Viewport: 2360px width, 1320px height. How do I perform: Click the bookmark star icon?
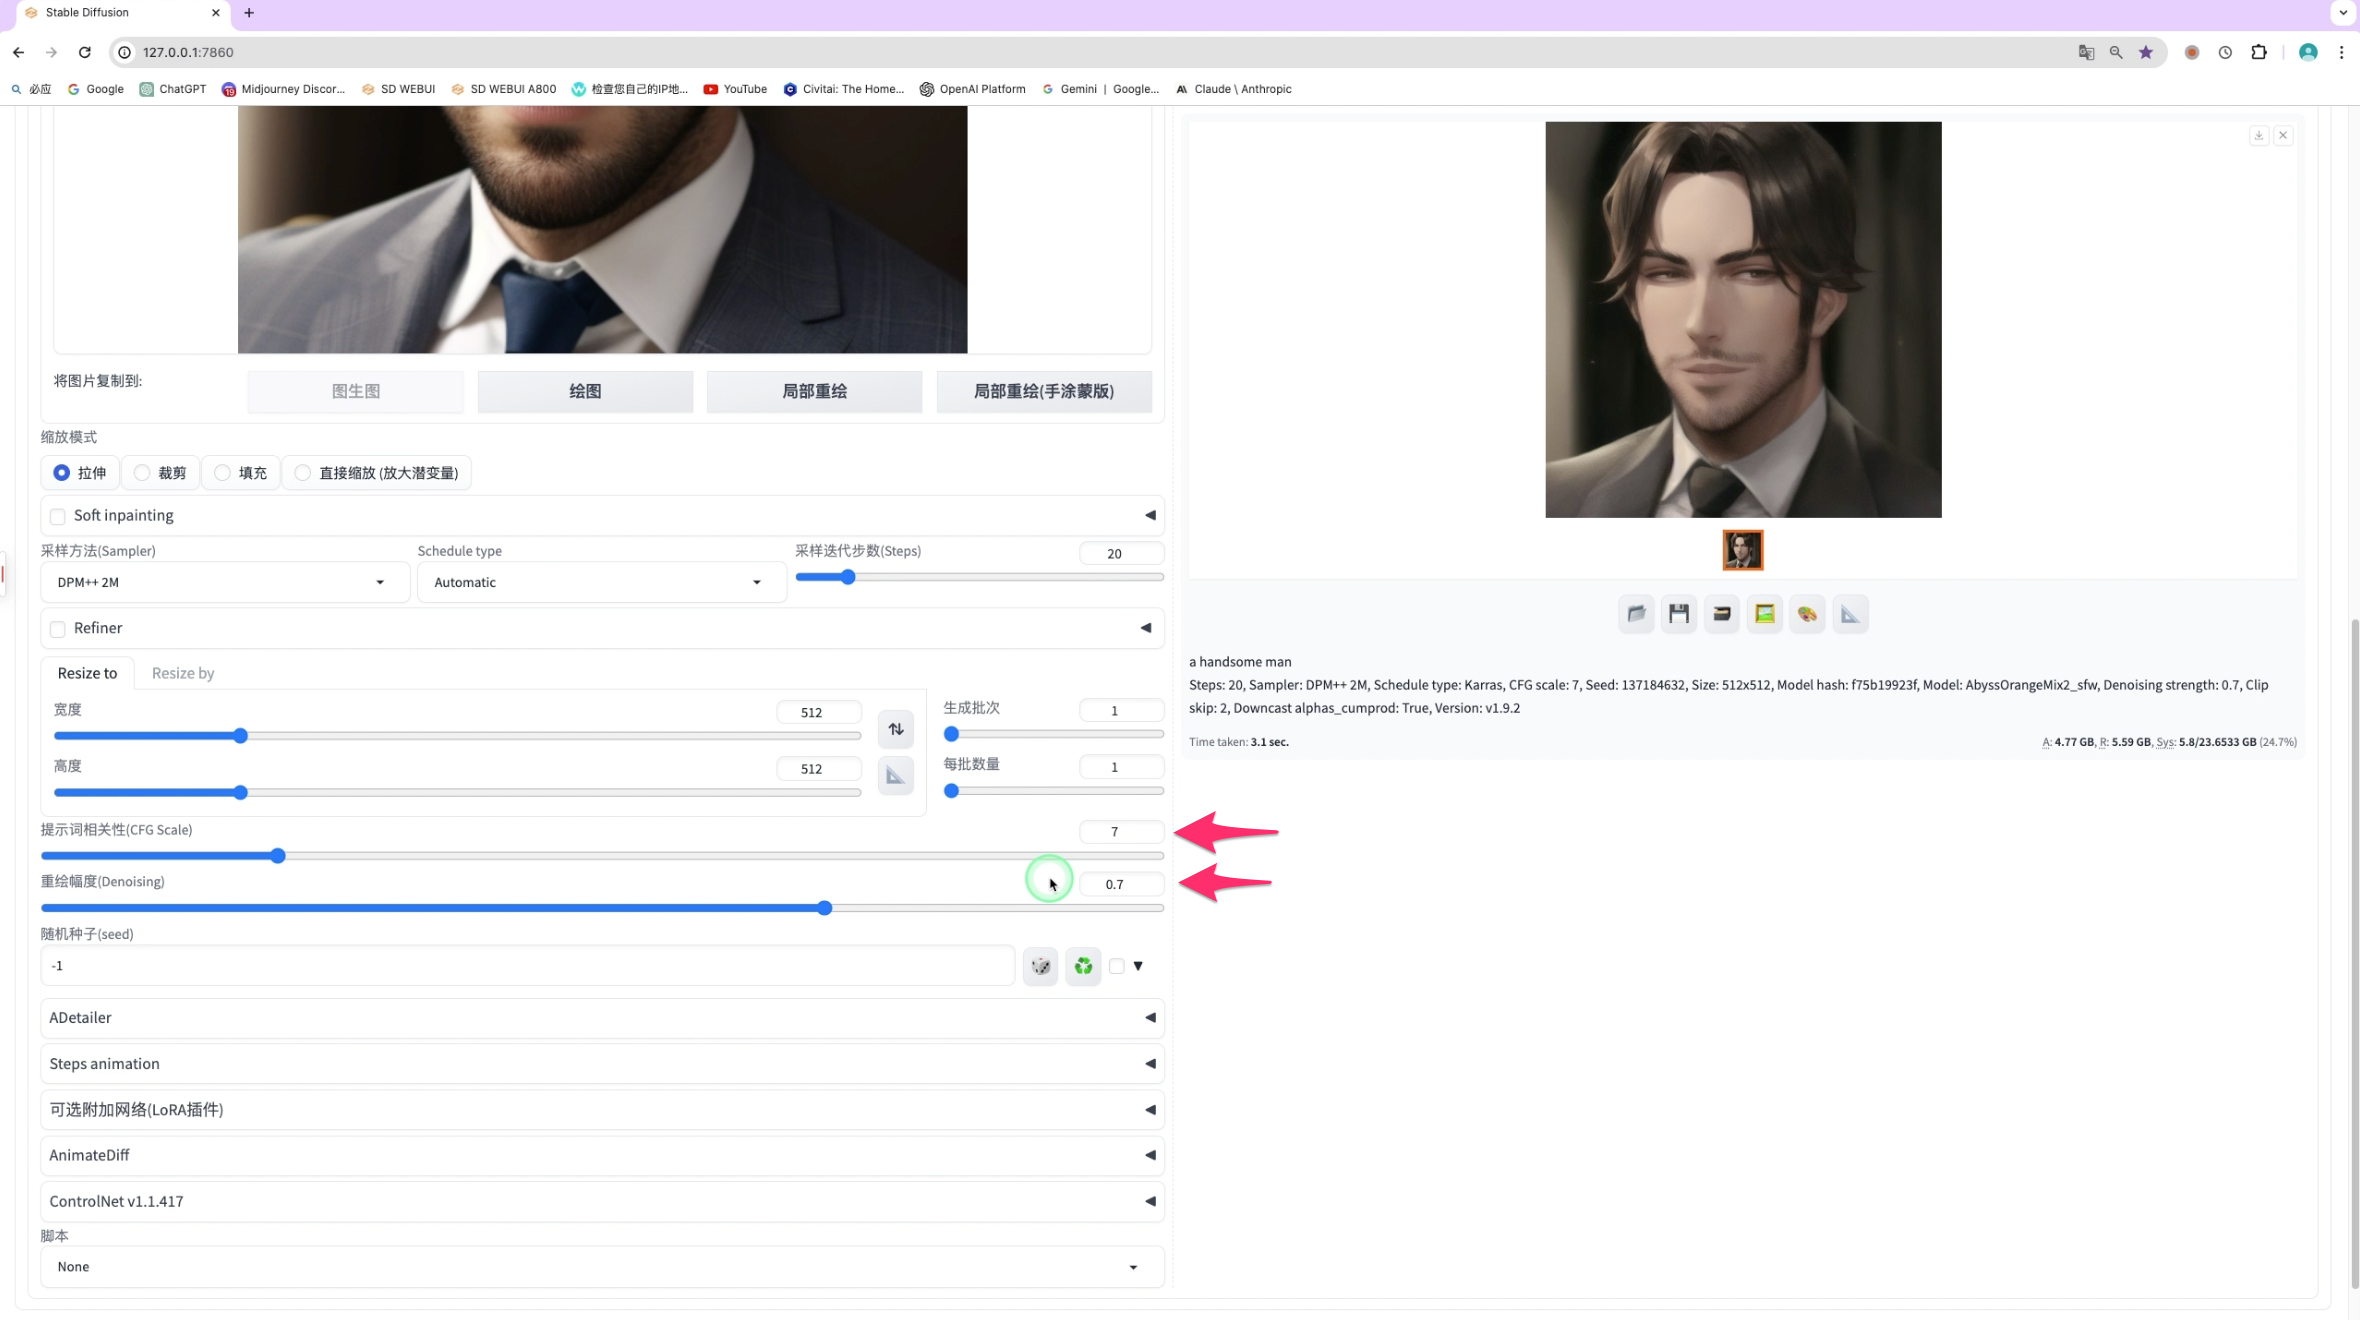[2146, 52]
